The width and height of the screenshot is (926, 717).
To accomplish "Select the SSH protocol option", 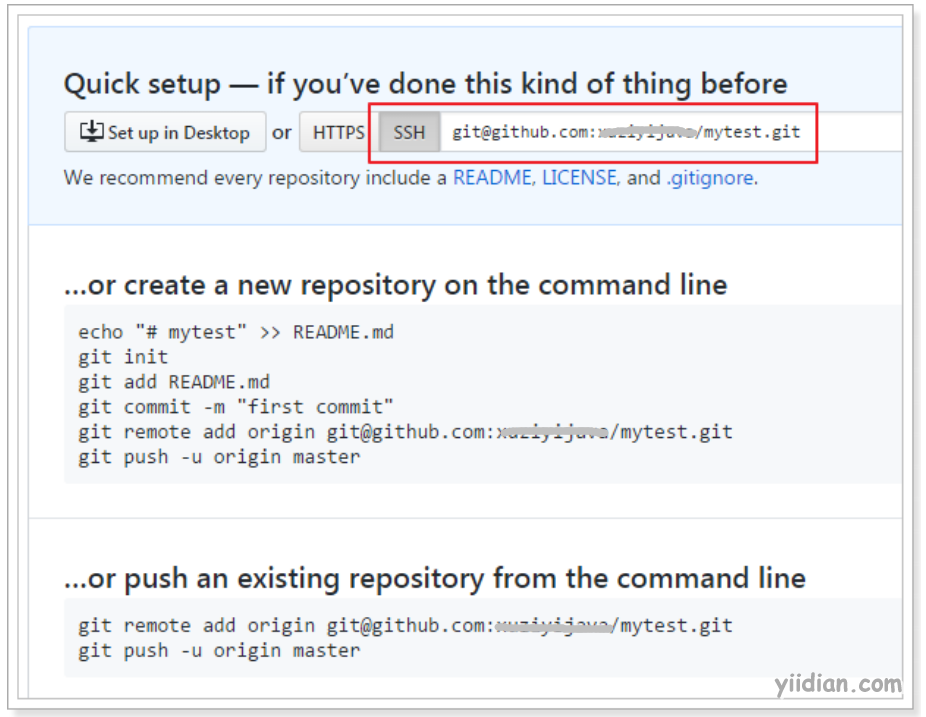I will (409, 132).
